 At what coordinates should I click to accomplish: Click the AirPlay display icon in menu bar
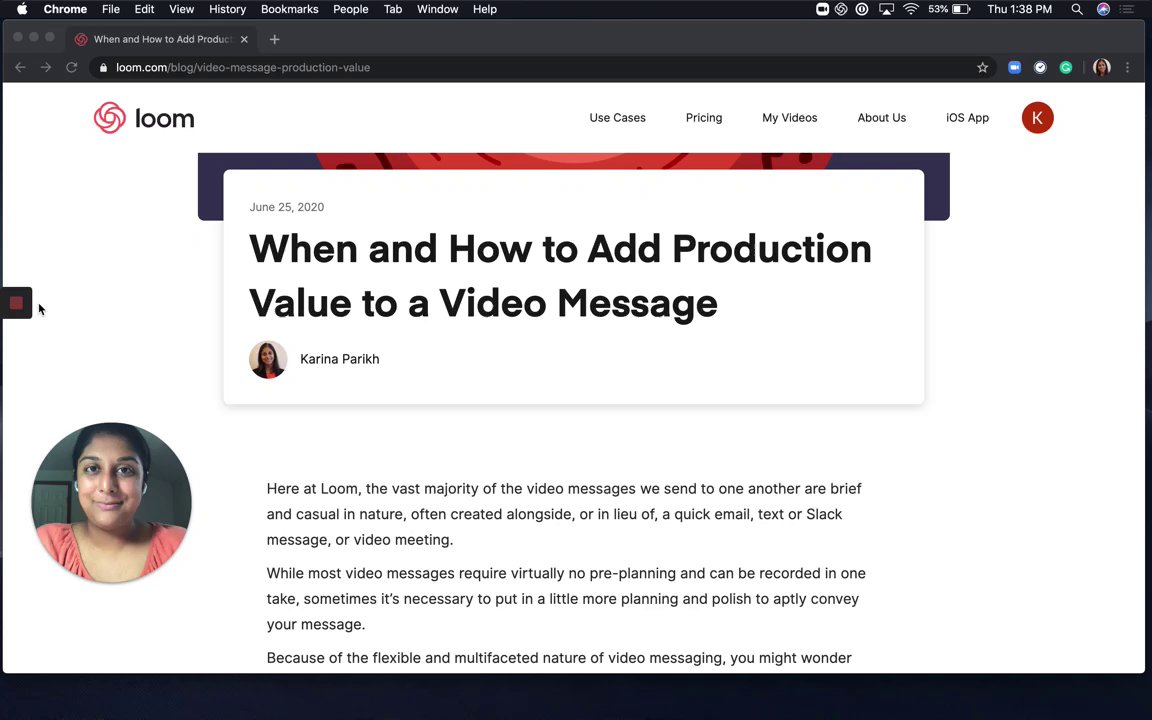pyautogui.click(x=887, y=9)
